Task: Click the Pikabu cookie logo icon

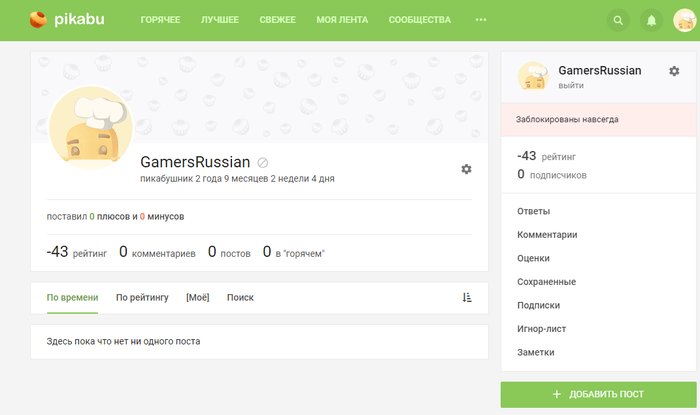Action: point(38,20)
